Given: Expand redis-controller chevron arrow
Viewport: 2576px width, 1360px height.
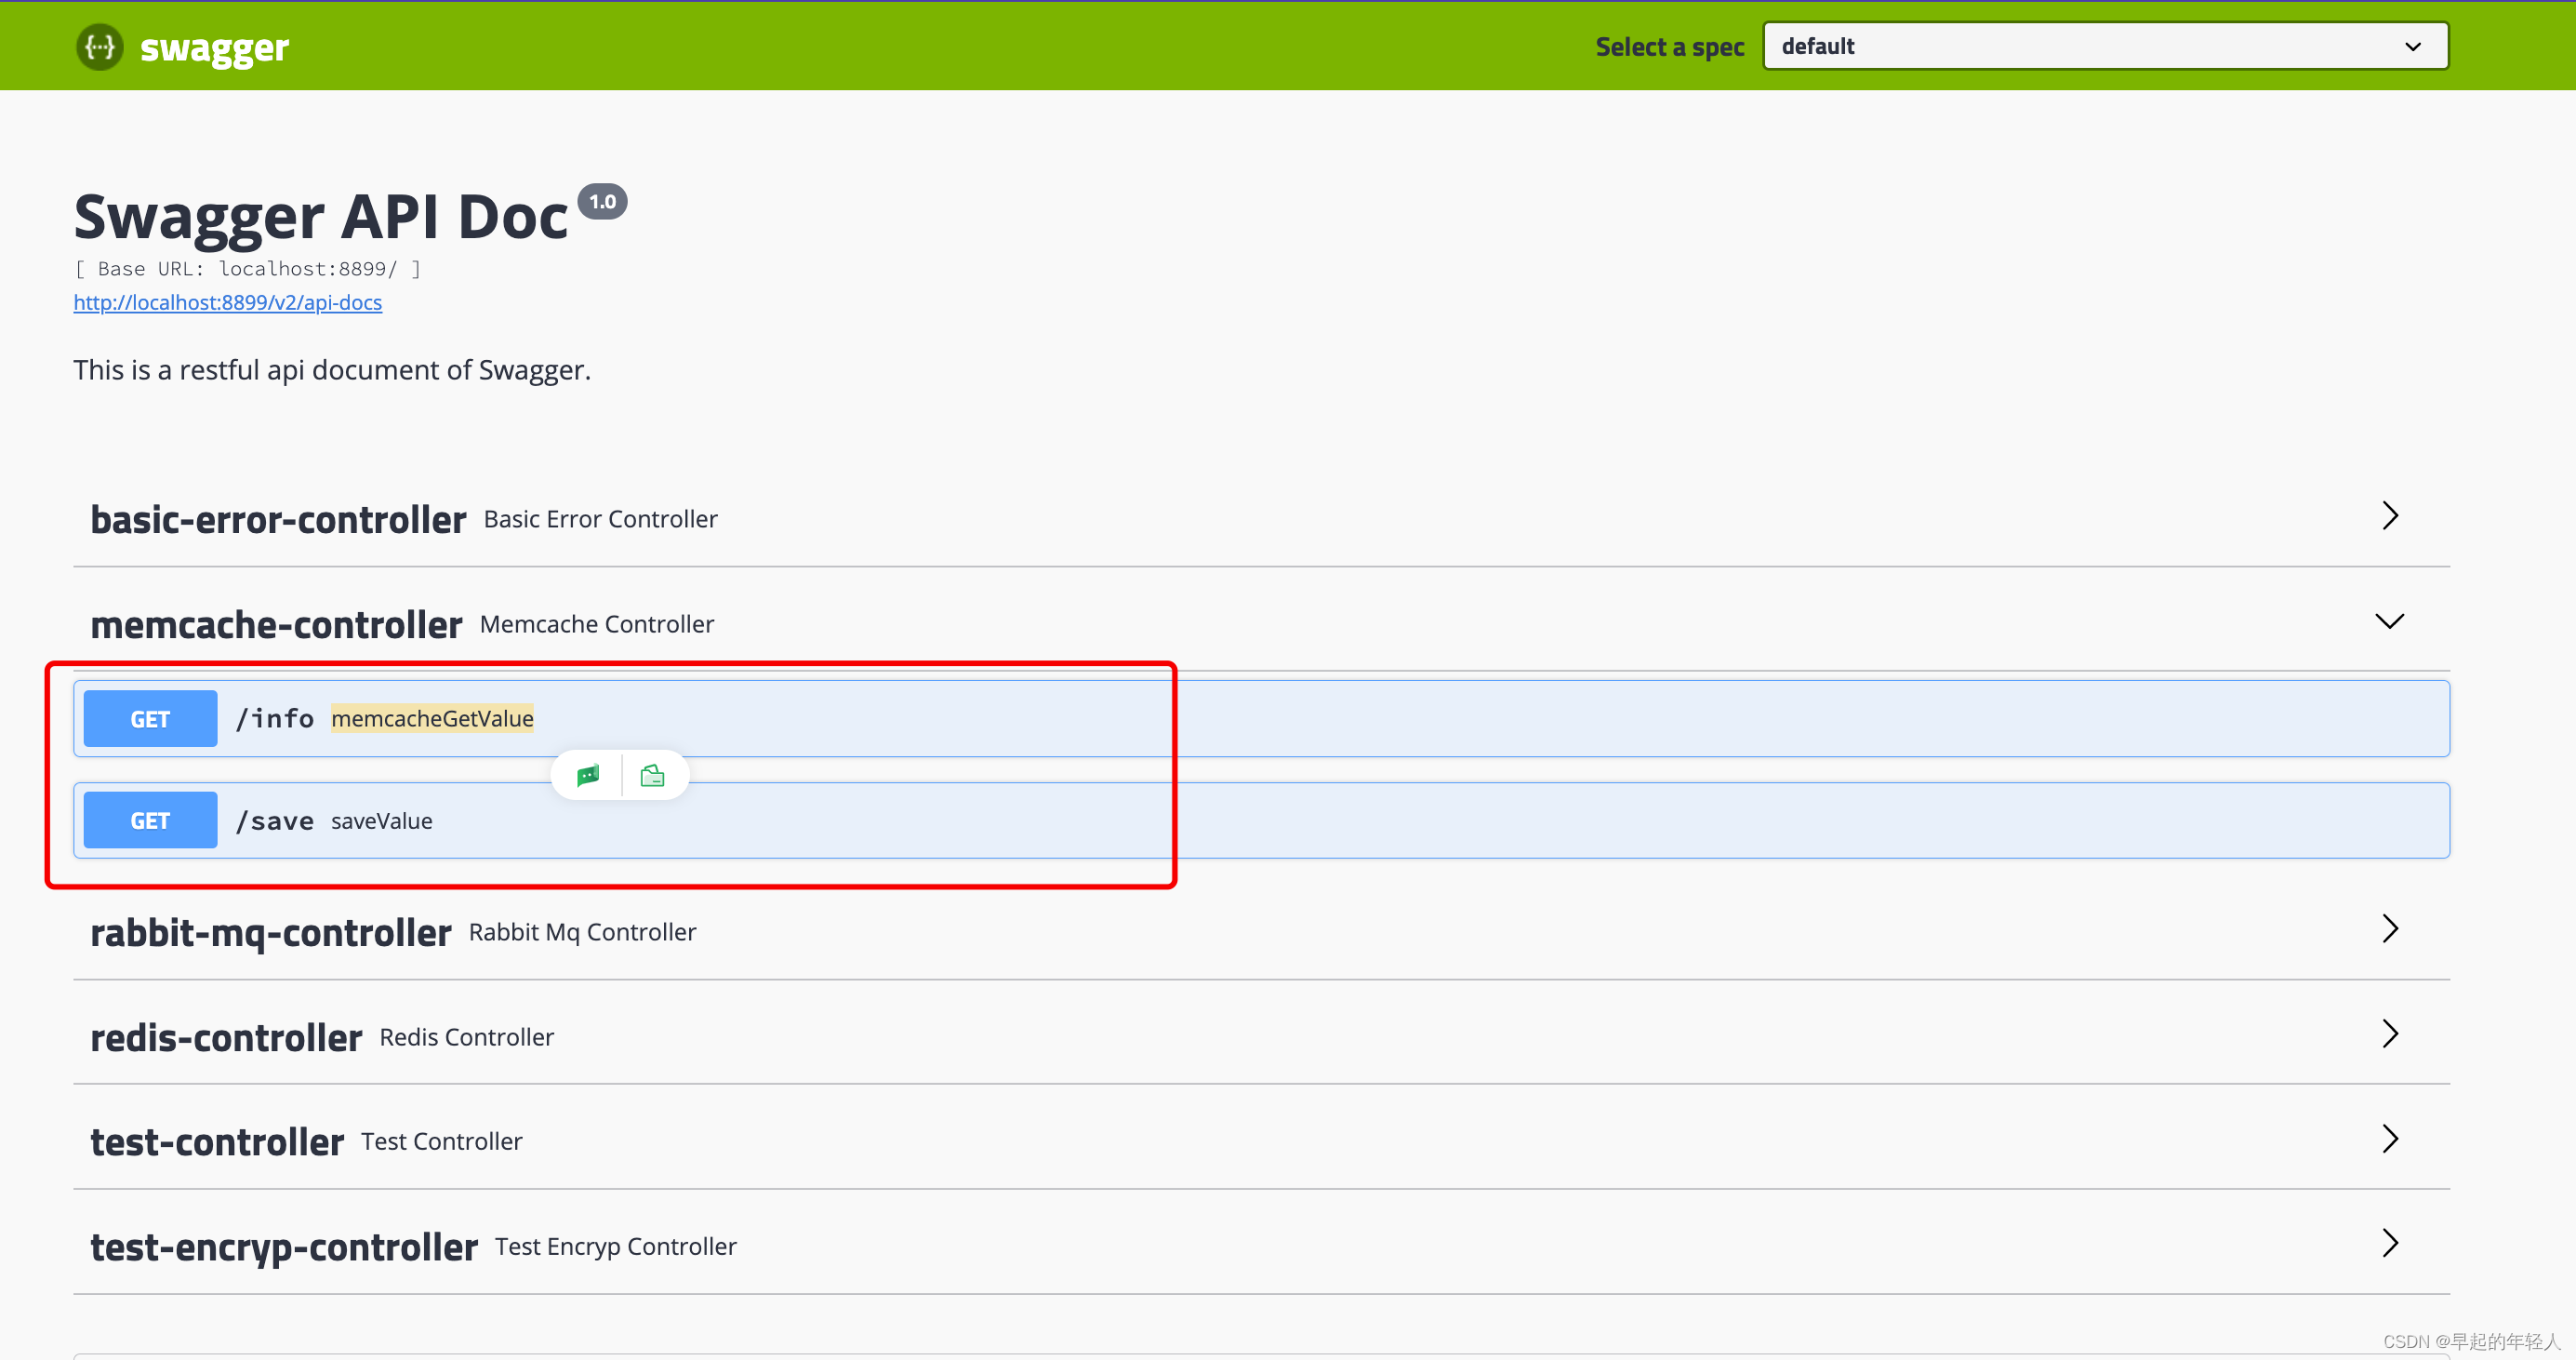Looking at the screenshot, I should 2390,1033.
